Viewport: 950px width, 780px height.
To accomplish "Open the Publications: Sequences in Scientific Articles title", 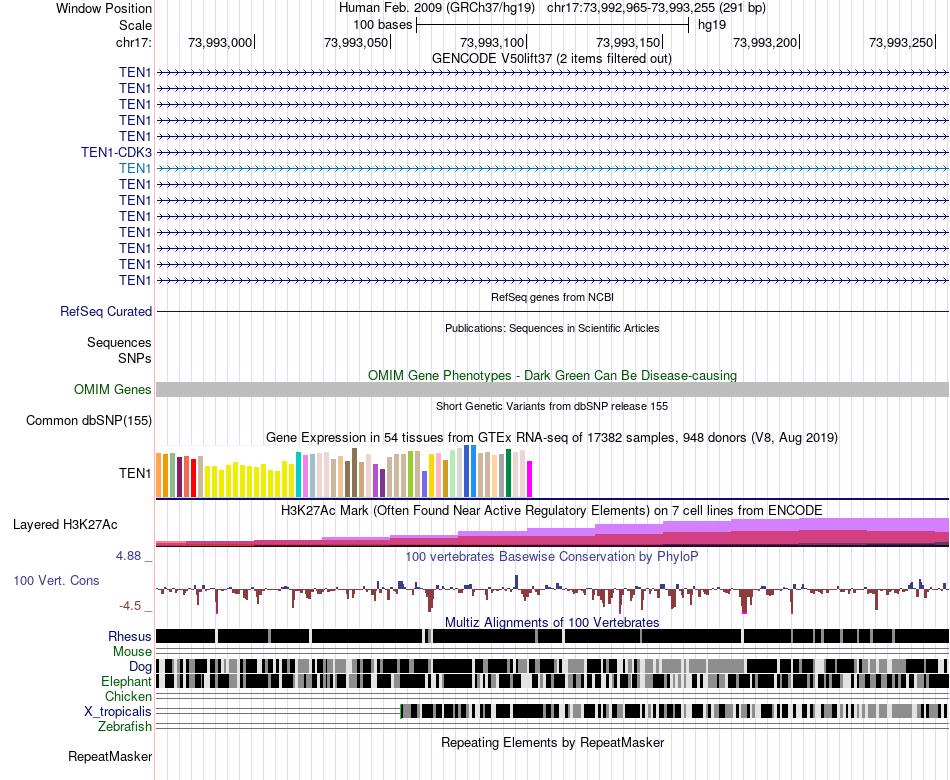I will [x=552, y=328].
